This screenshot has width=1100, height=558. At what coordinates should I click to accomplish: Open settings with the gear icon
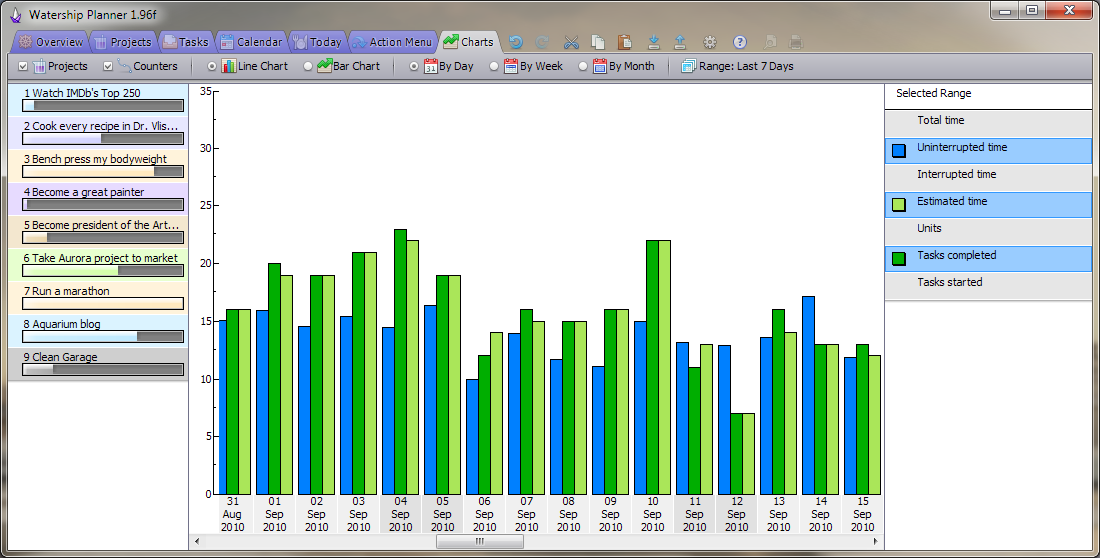(710, 42)
